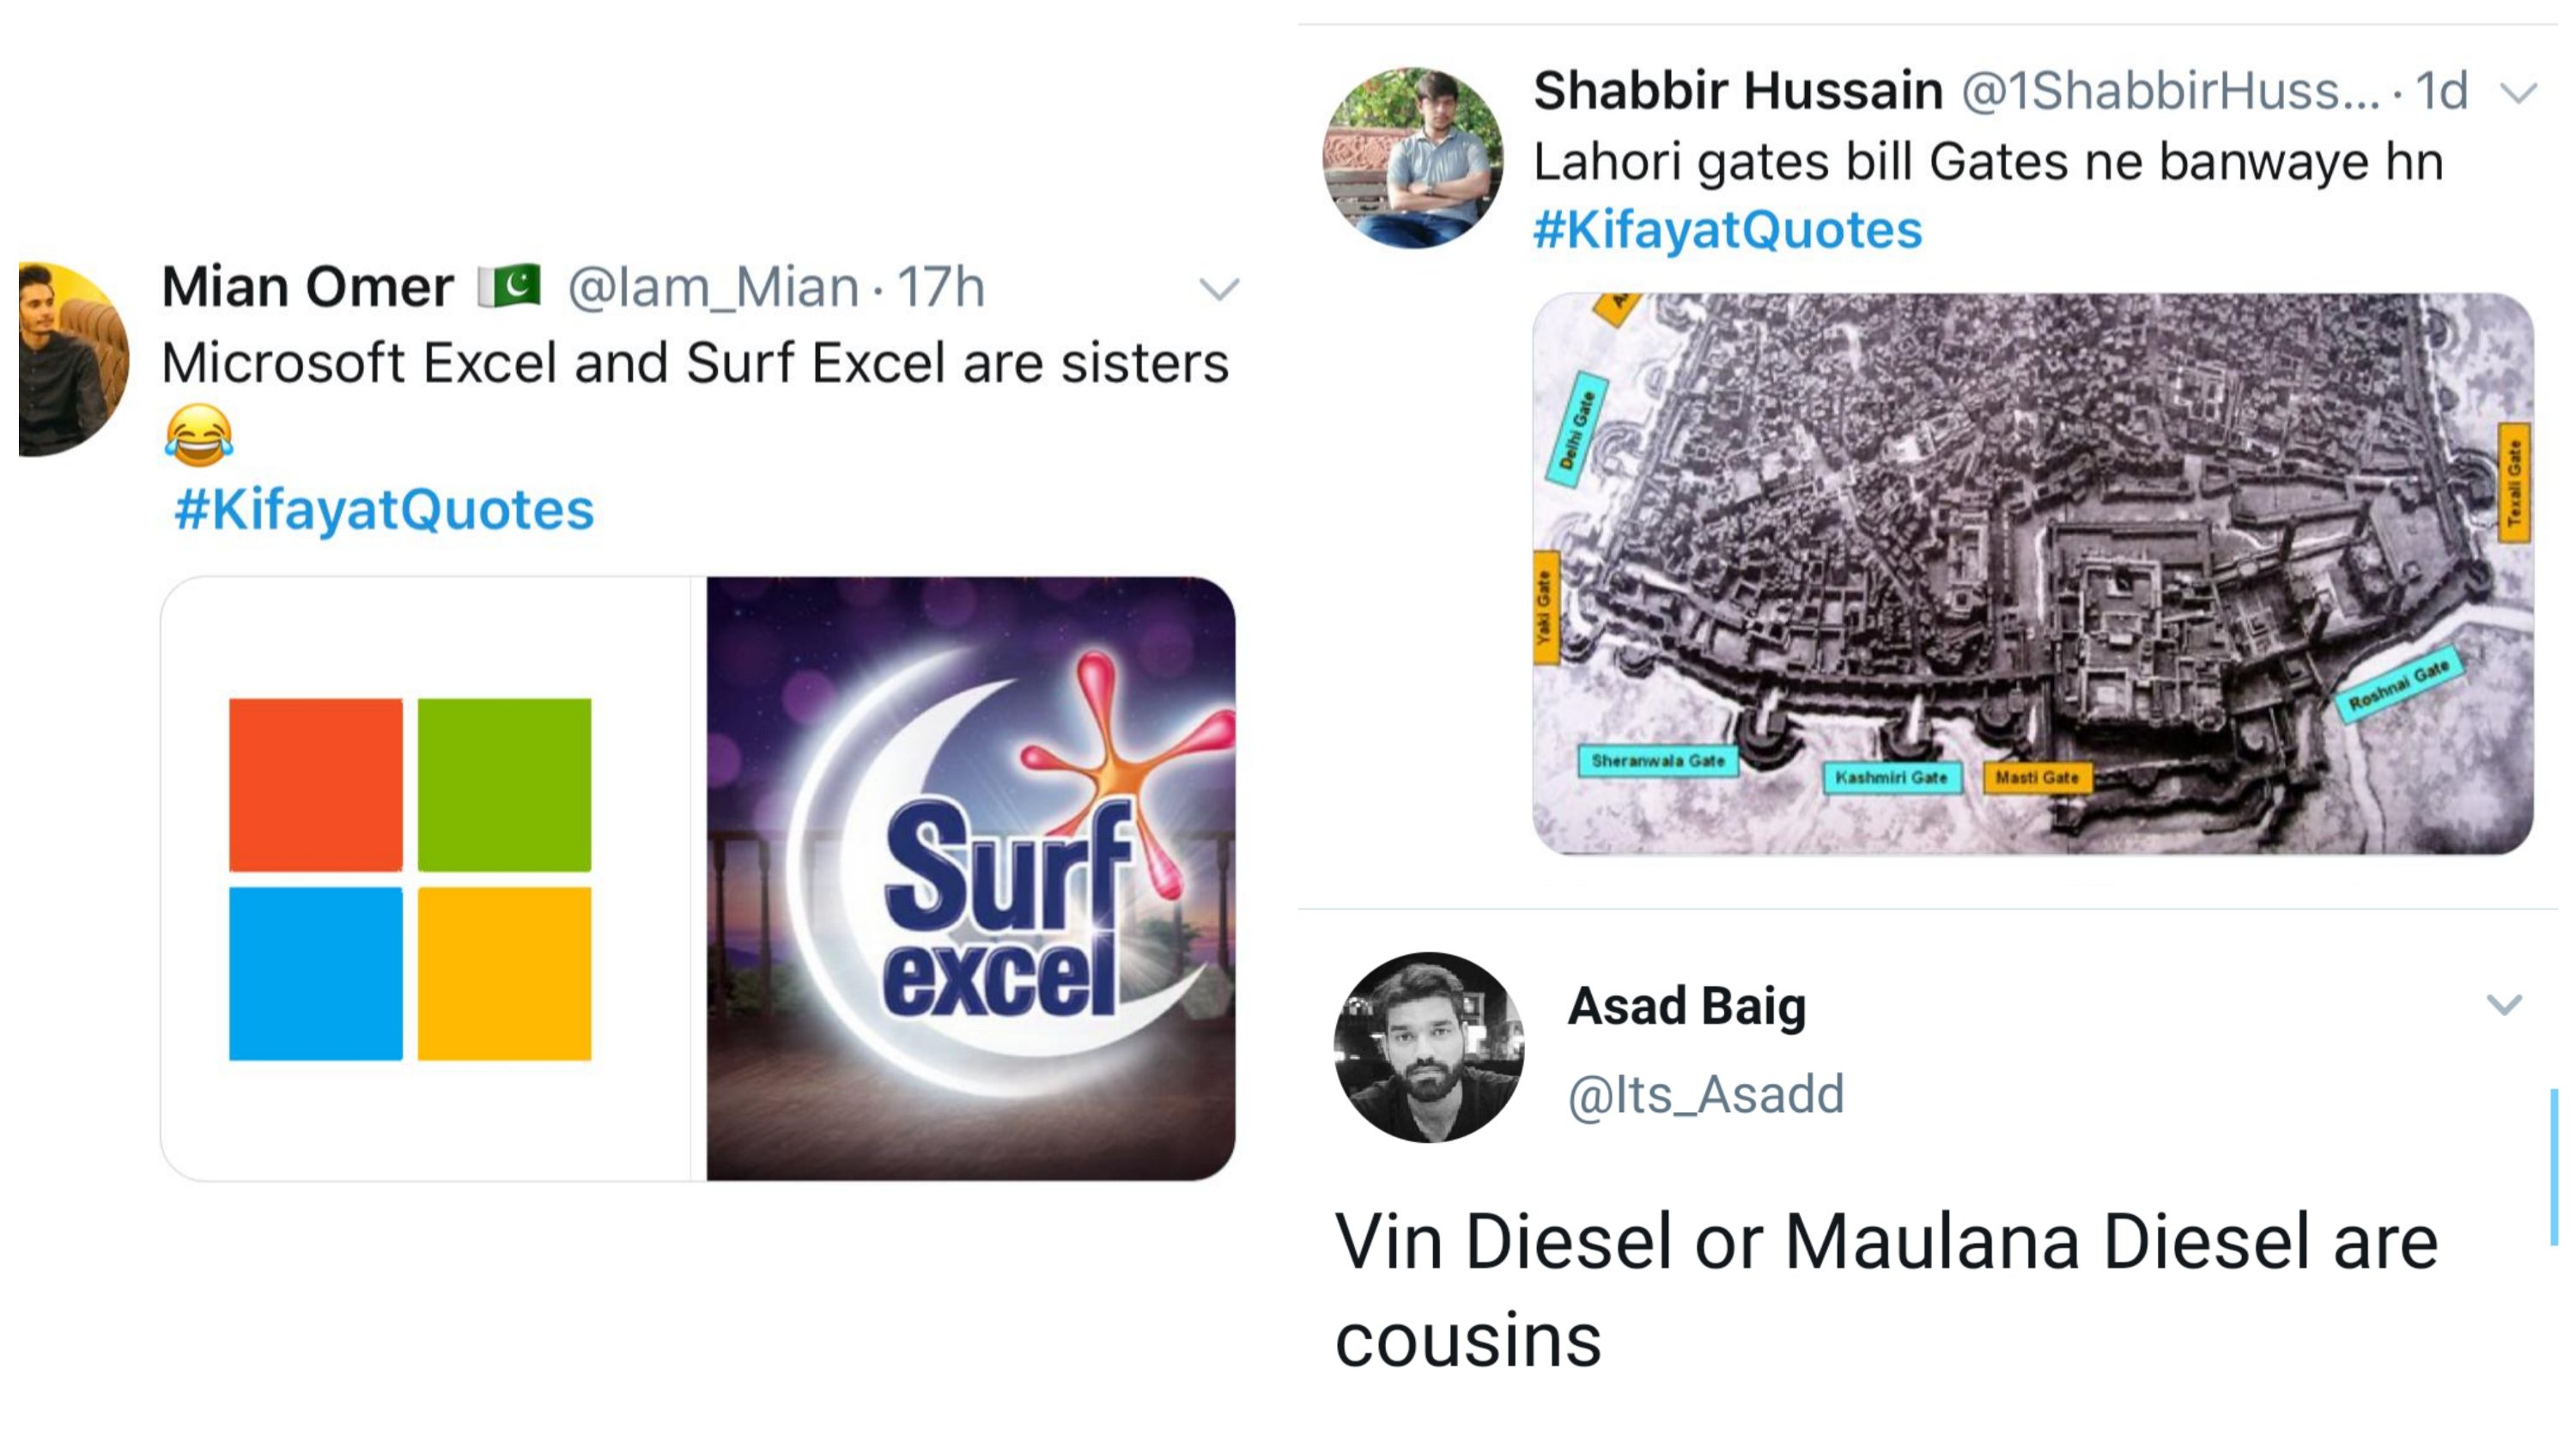Click the Shabbir Hussain display name
This screenshot has height=1448, width=2576.
point(1738,91)
